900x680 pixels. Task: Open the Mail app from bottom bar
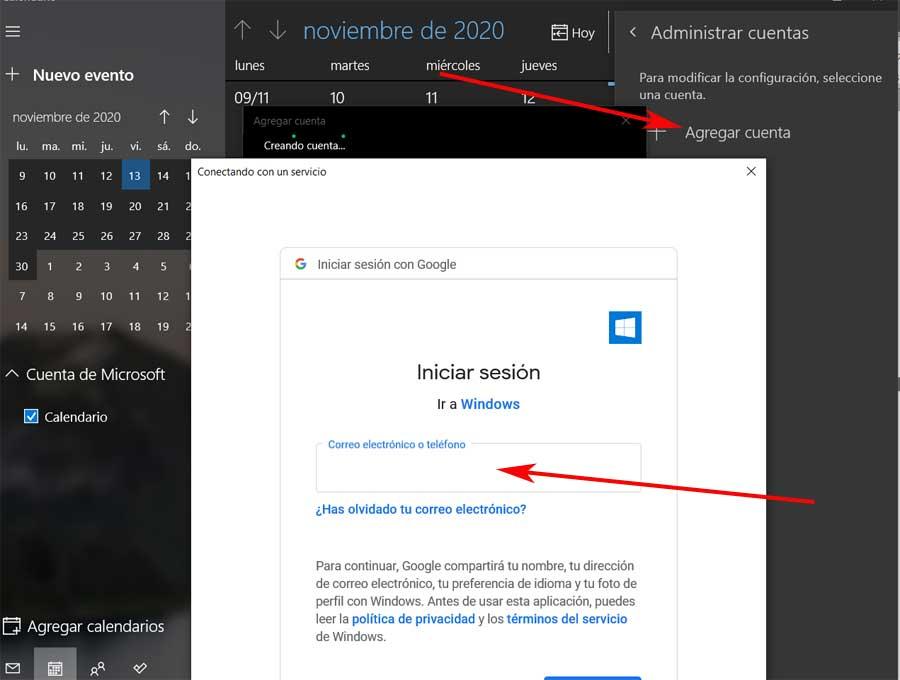pos(13,668)
